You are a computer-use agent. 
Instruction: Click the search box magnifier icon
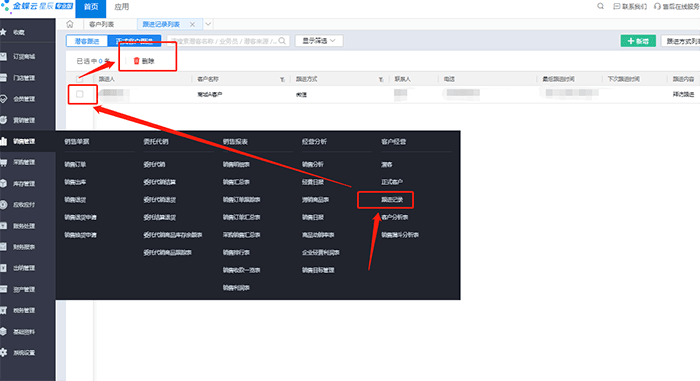[x=282, y=41]
